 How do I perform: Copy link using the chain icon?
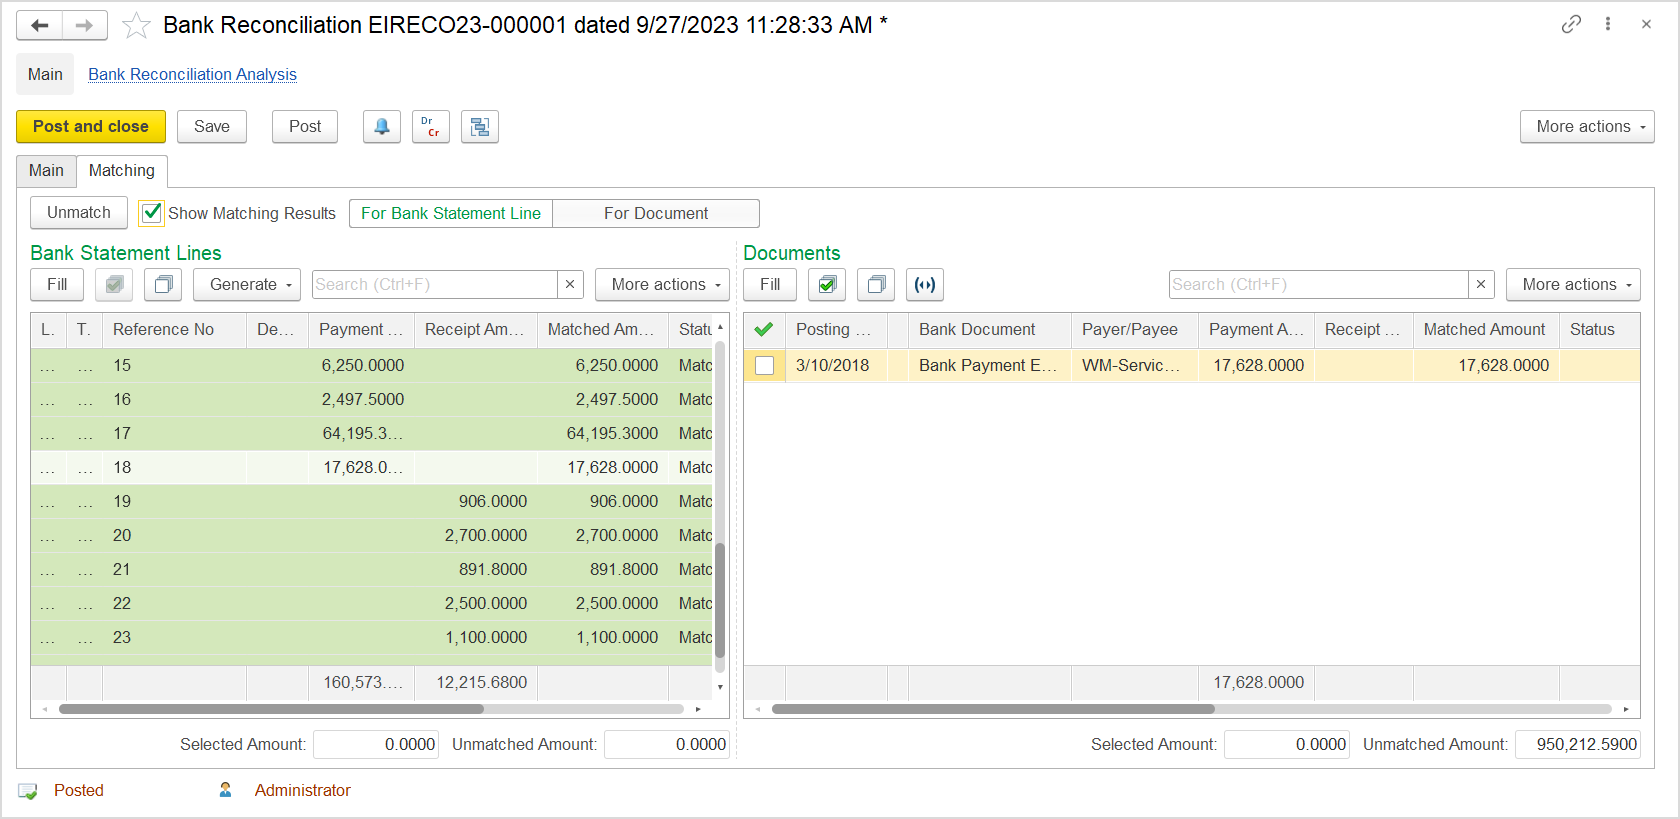tap(1571, 24)
